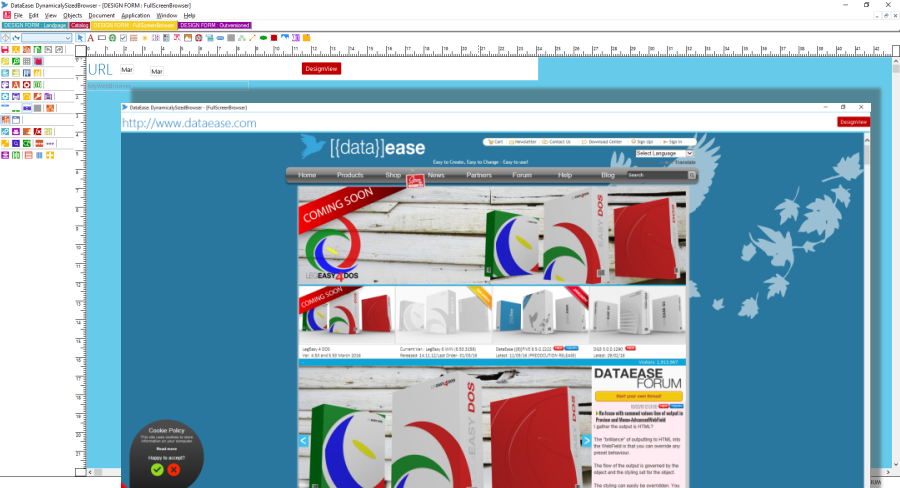Click the yellow Start your own thread button
This screenshot has width=900, height=488.
coord(638,396)
